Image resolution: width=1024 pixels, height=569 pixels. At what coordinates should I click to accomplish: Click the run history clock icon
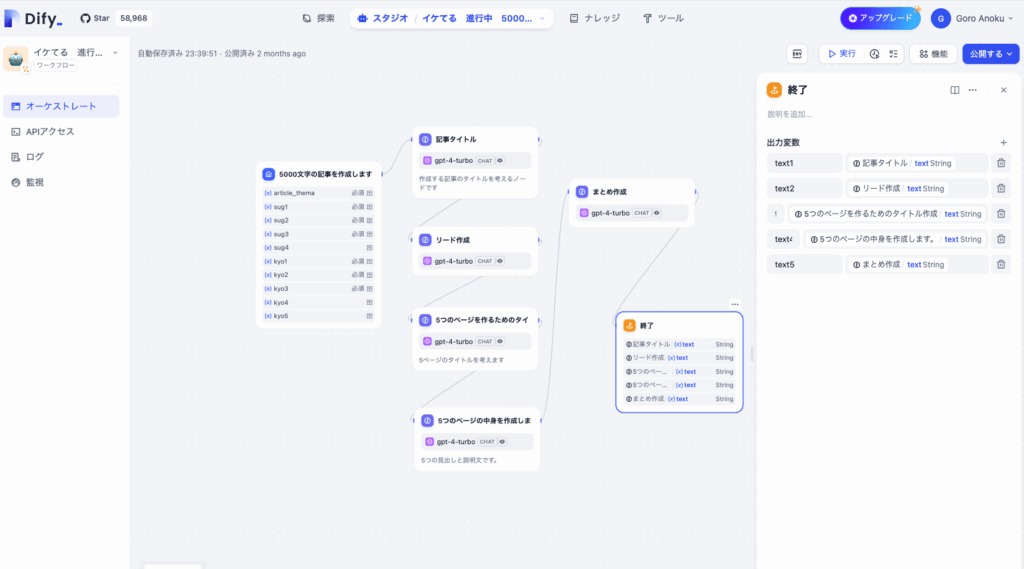point(874,54)
